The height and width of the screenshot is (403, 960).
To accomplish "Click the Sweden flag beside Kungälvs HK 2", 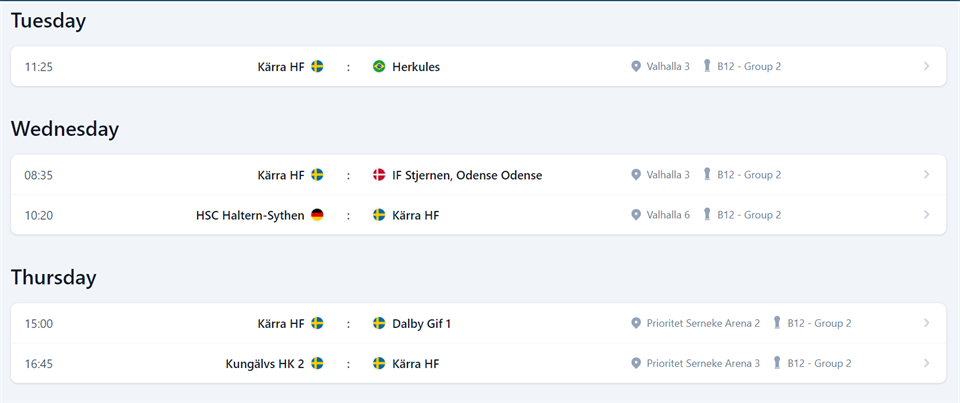I will pyautogui.click(x=317, y=364).
